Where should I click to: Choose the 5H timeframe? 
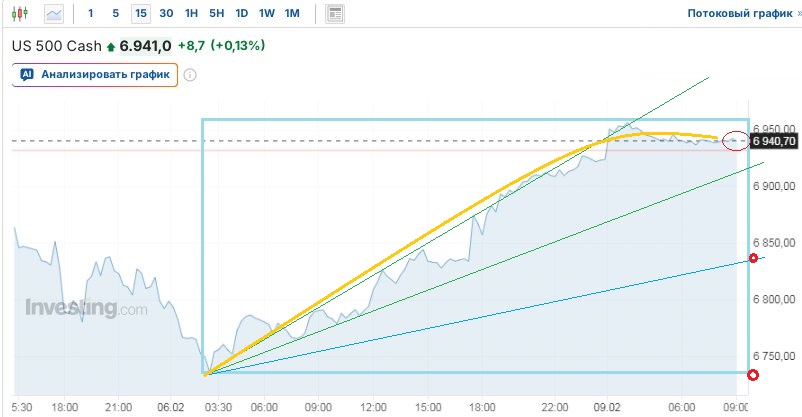[216, 14]
